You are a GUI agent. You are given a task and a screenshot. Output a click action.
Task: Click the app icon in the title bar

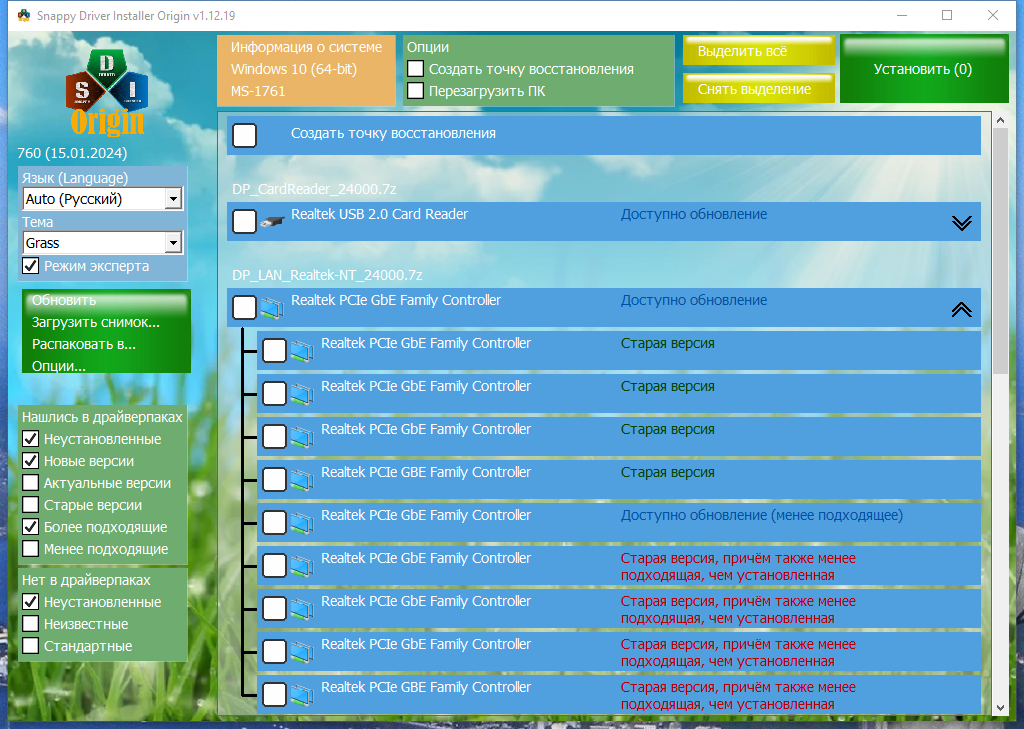(x=24, y=15)
